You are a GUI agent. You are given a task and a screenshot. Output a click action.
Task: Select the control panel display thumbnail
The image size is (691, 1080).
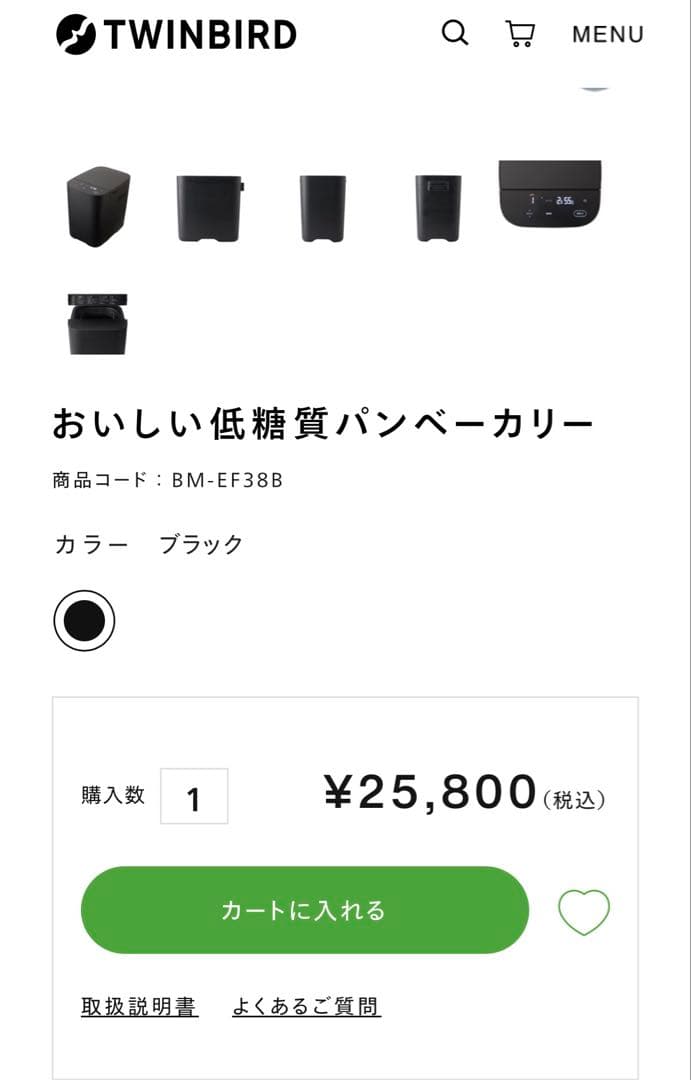click(x=551, y=194)
